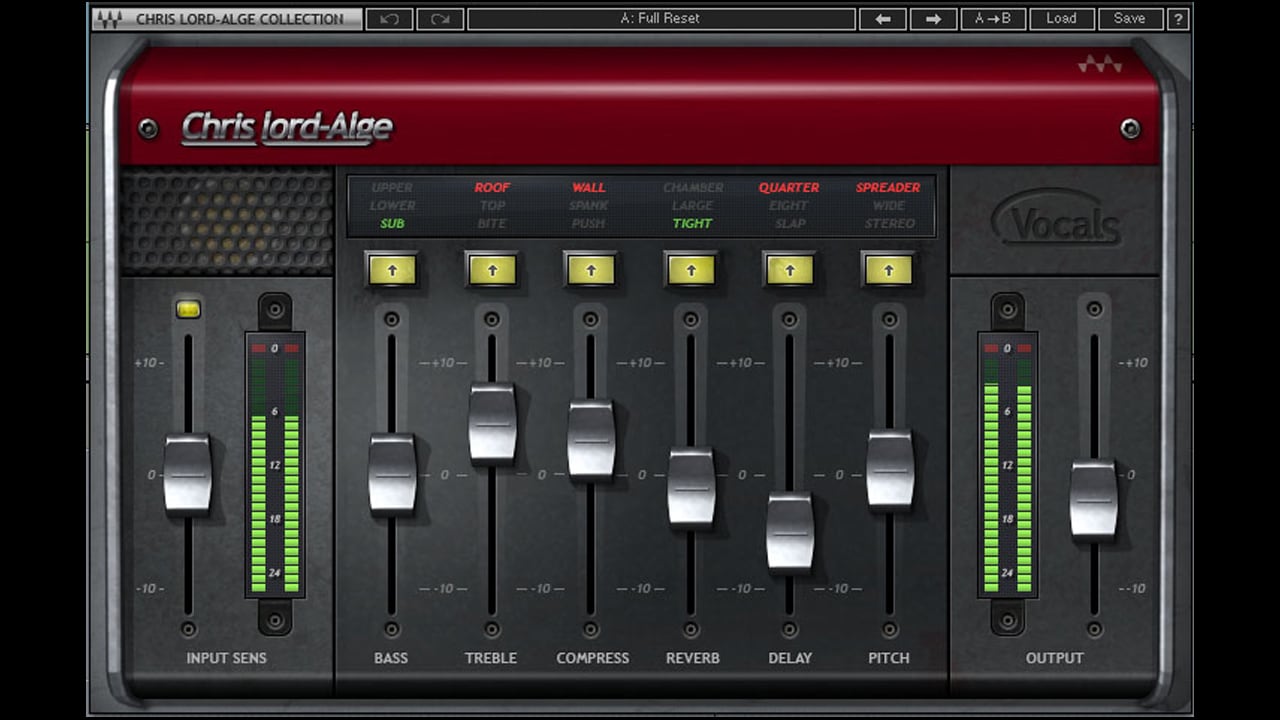Click the undo arrow in top toolbar
1280x720 pixels.
coord(388,18)
